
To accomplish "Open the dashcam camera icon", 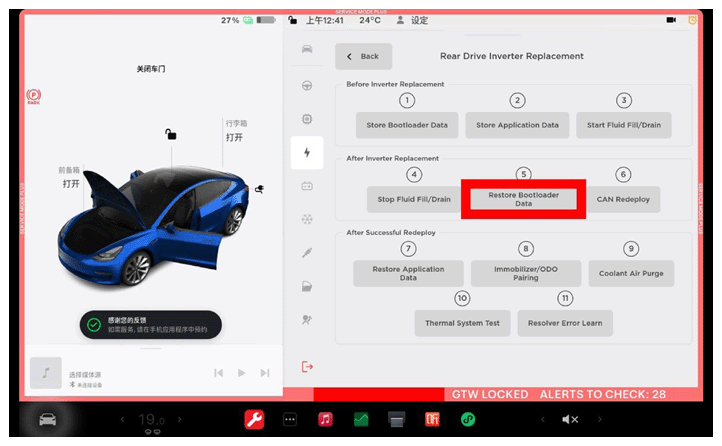I will 671,20.
